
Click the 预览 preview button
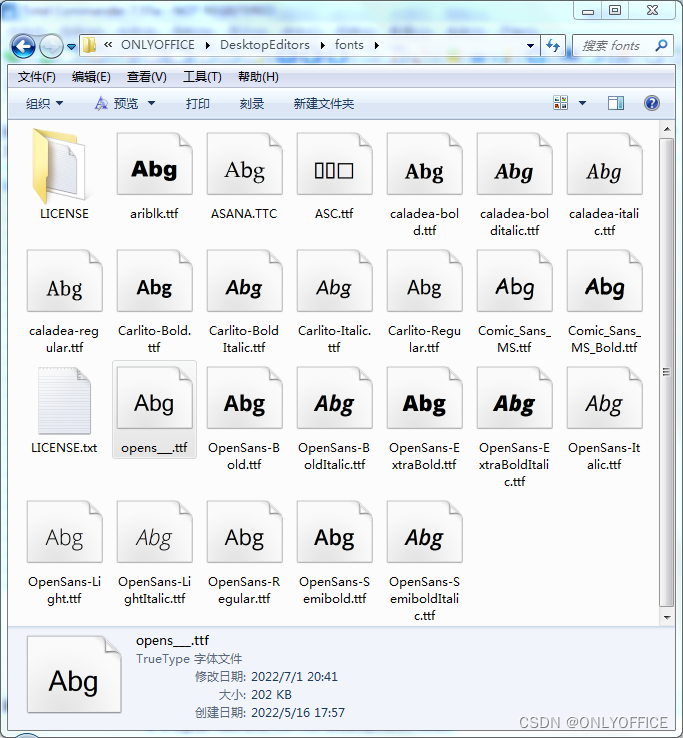point(117,103)
